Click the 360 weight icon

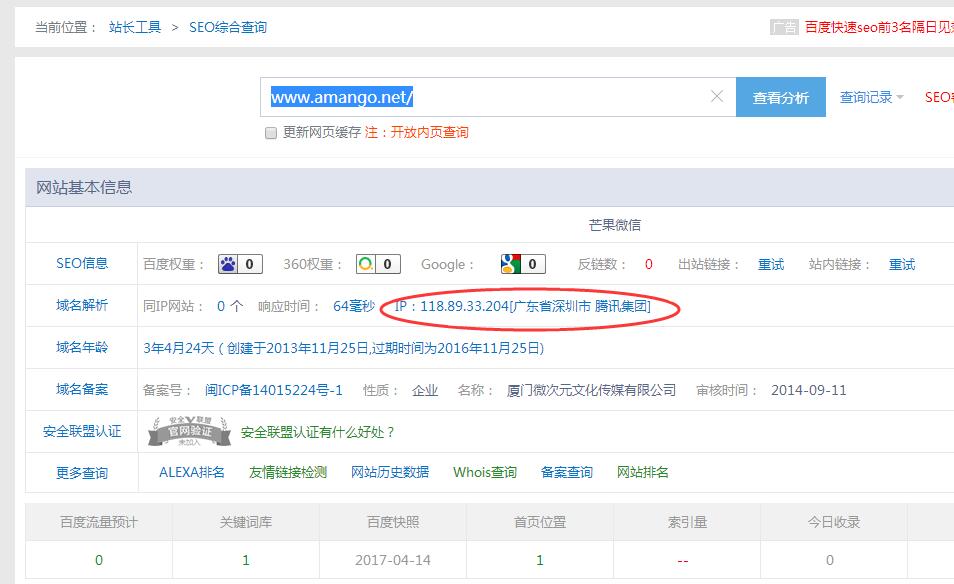[x=366, y=265]
